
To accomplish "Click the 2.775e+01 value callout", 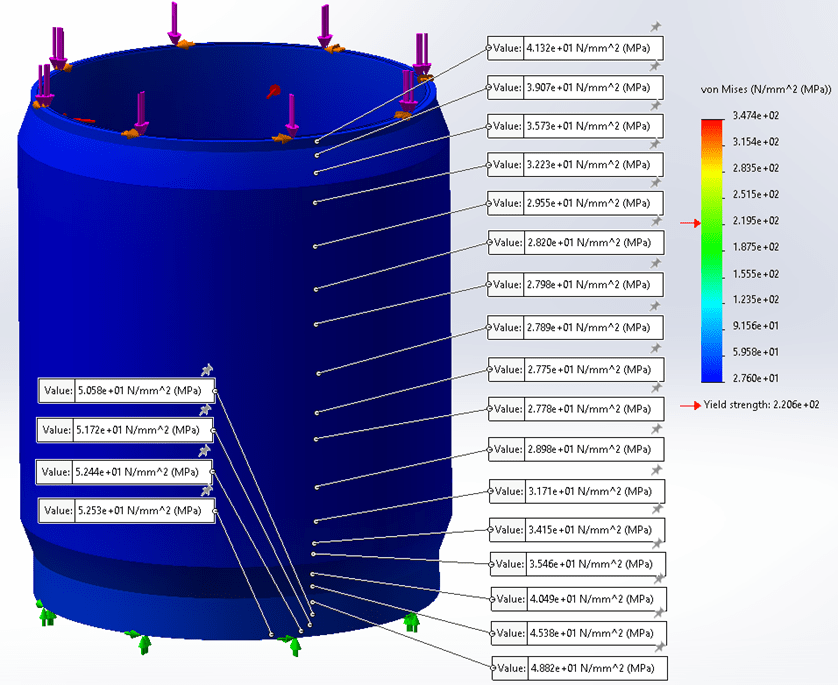I will point(575,370).
